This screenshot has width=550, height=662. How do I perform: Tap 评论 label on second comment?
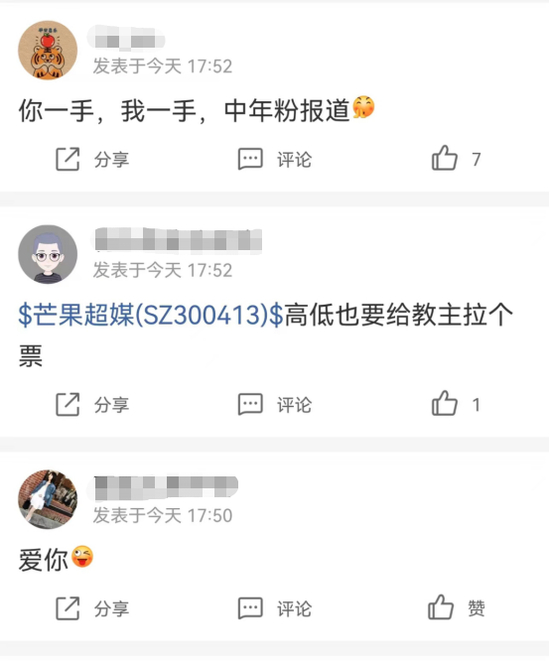click(x=294, y=405)
